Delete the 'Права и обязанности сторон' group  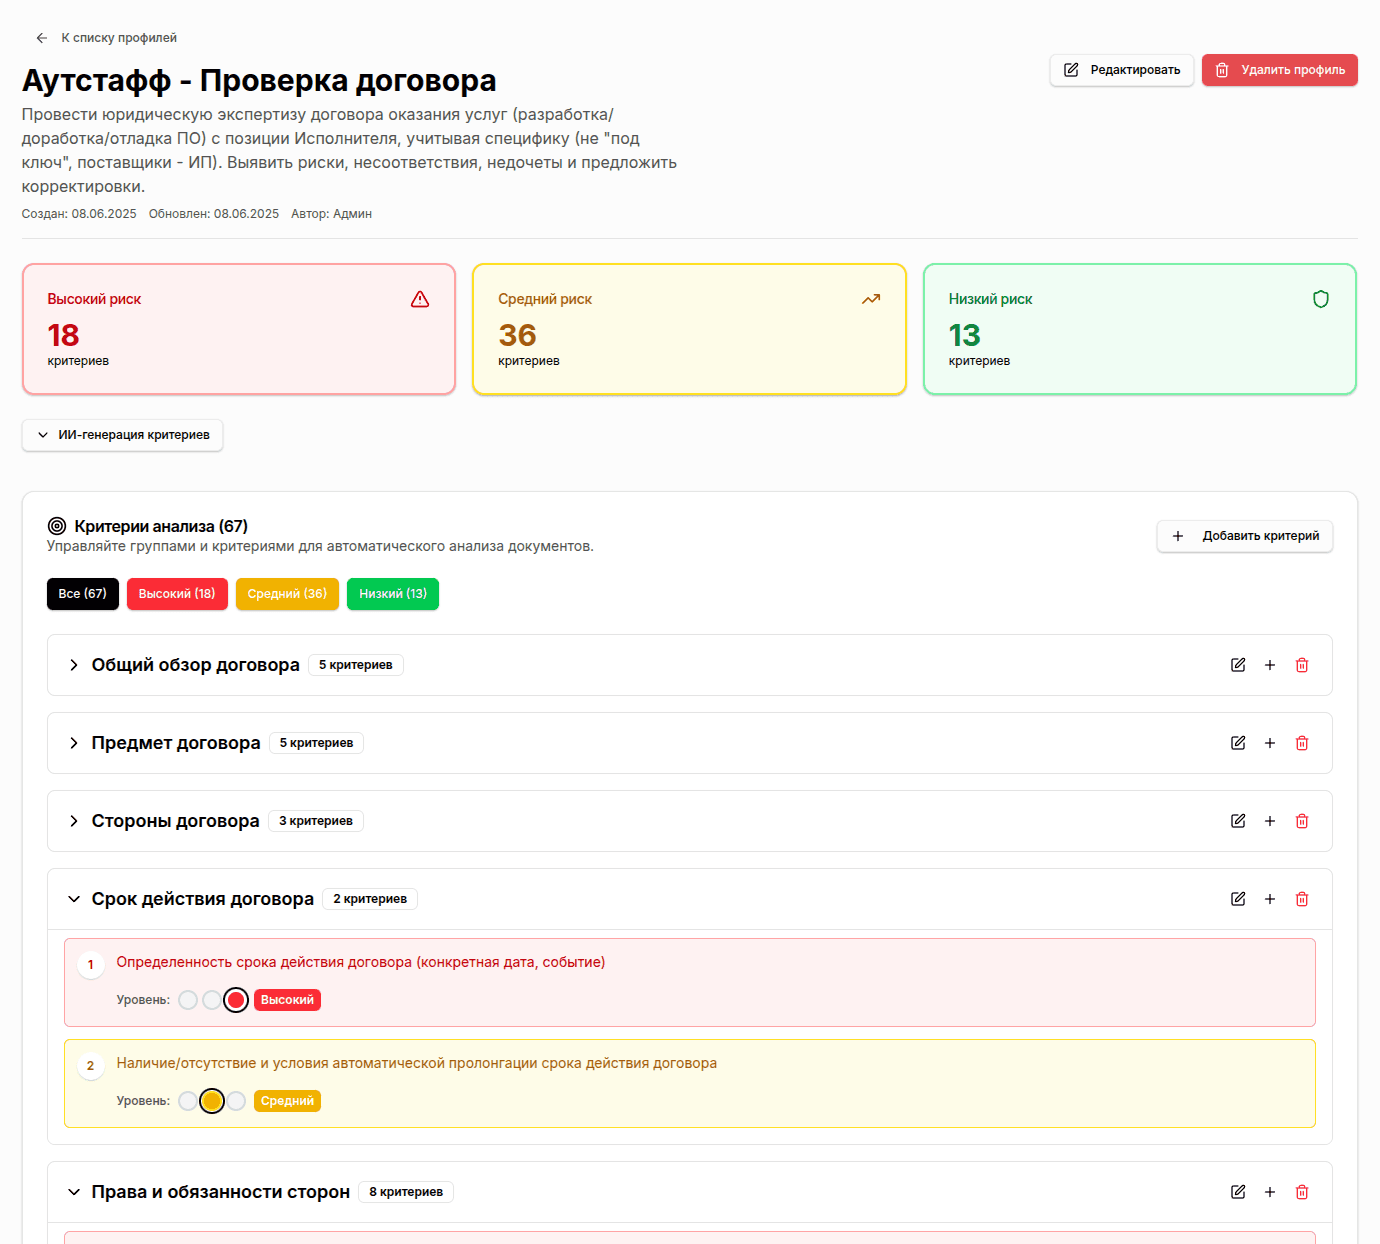coord(1302,1192)
